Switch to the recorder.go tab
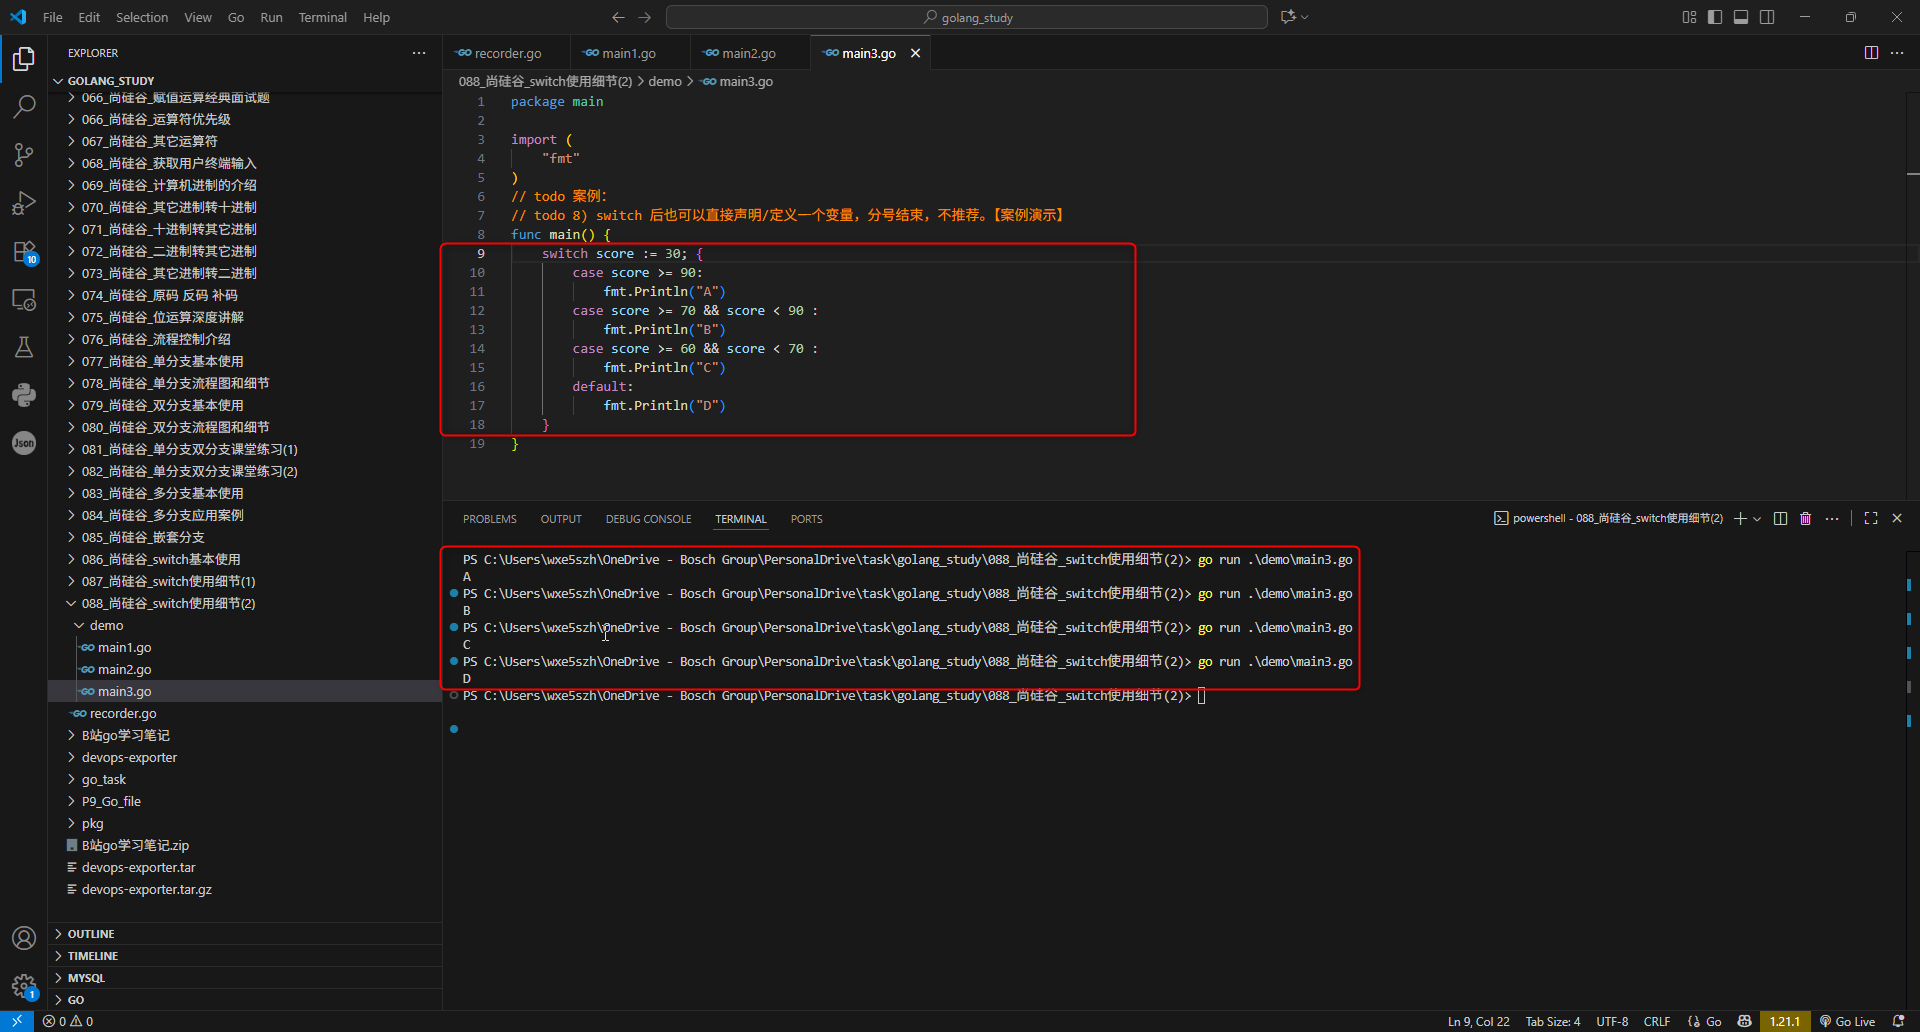This screenshot has height=1032, width=1920. point(507,53)
